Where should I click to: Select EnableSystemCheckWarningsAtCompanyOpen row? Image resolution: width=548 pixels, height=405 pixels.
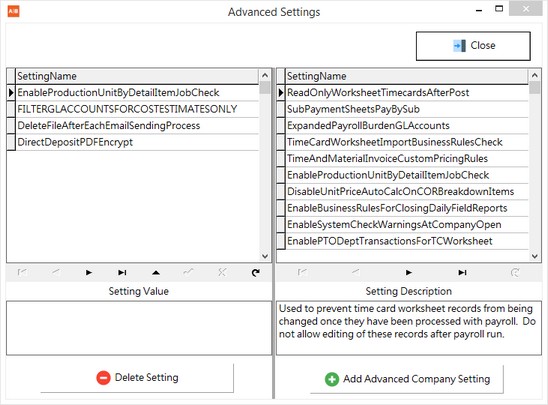click(x=407, y=224)
